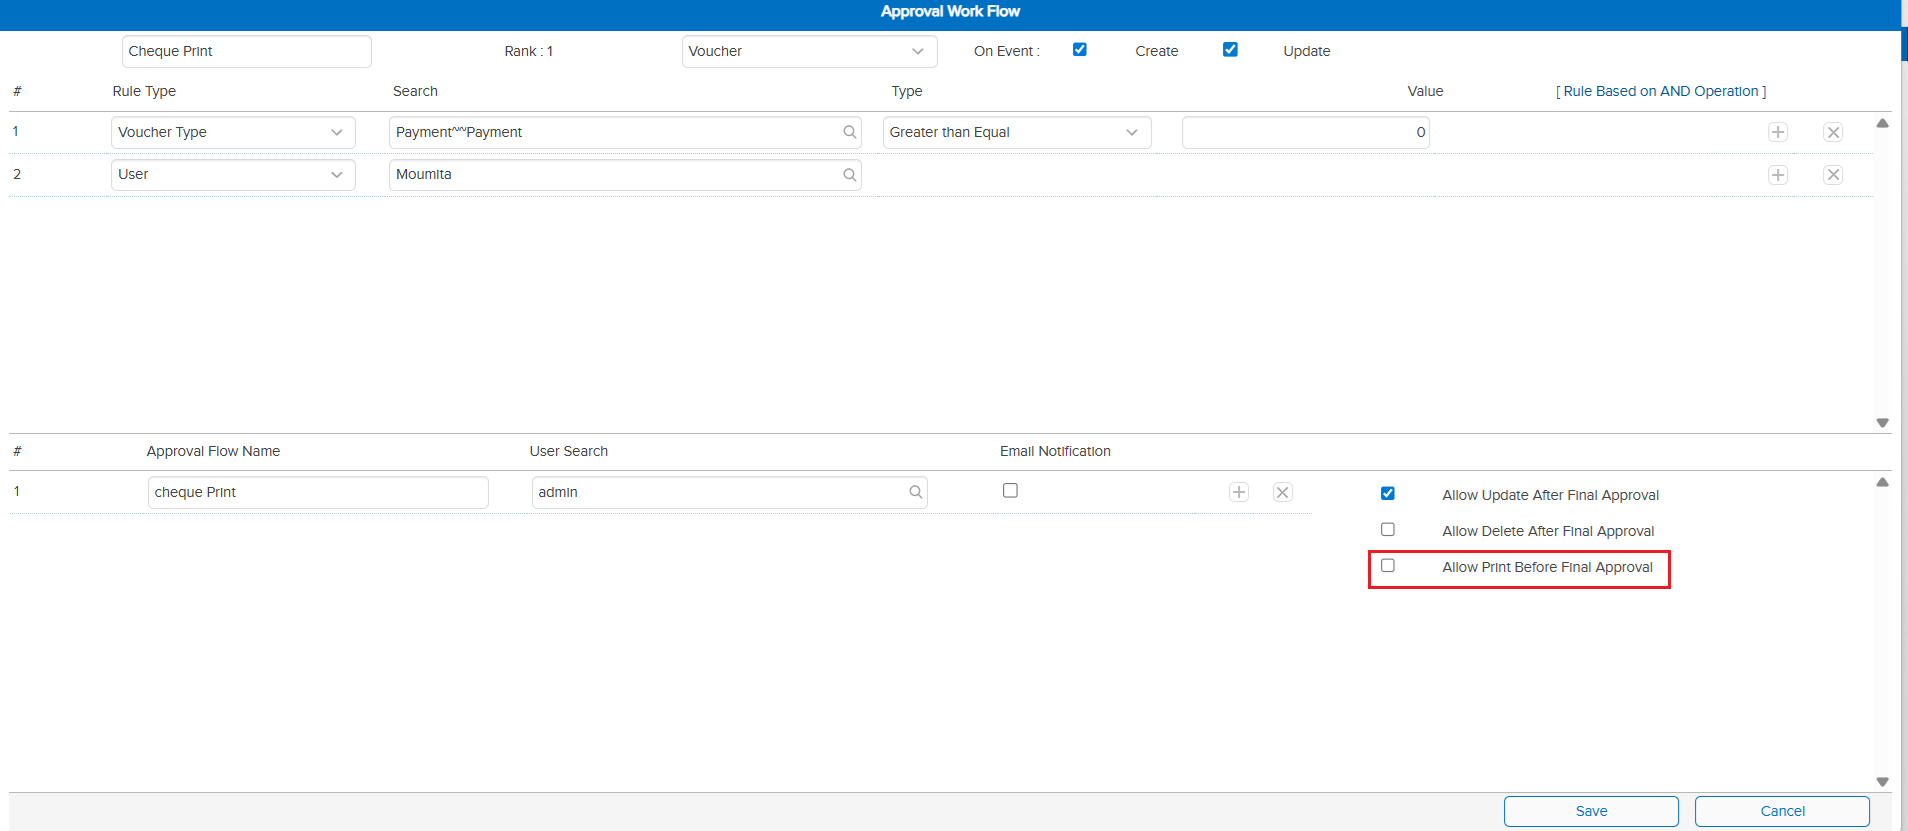1908x831 pixels.
Task: Click the add row icon beside User rule
Action: tap(1777, 175)
